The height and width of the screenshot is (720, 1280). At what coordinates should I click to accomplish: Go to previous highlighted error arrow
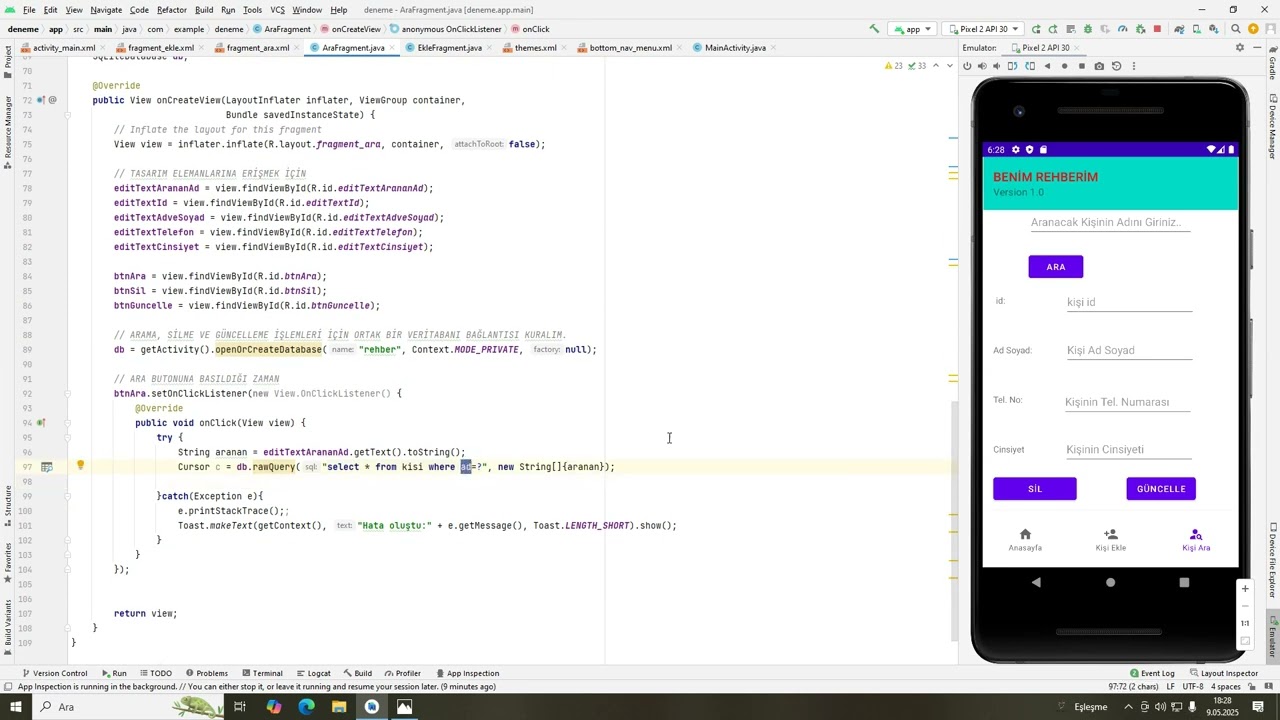point(937,66)
